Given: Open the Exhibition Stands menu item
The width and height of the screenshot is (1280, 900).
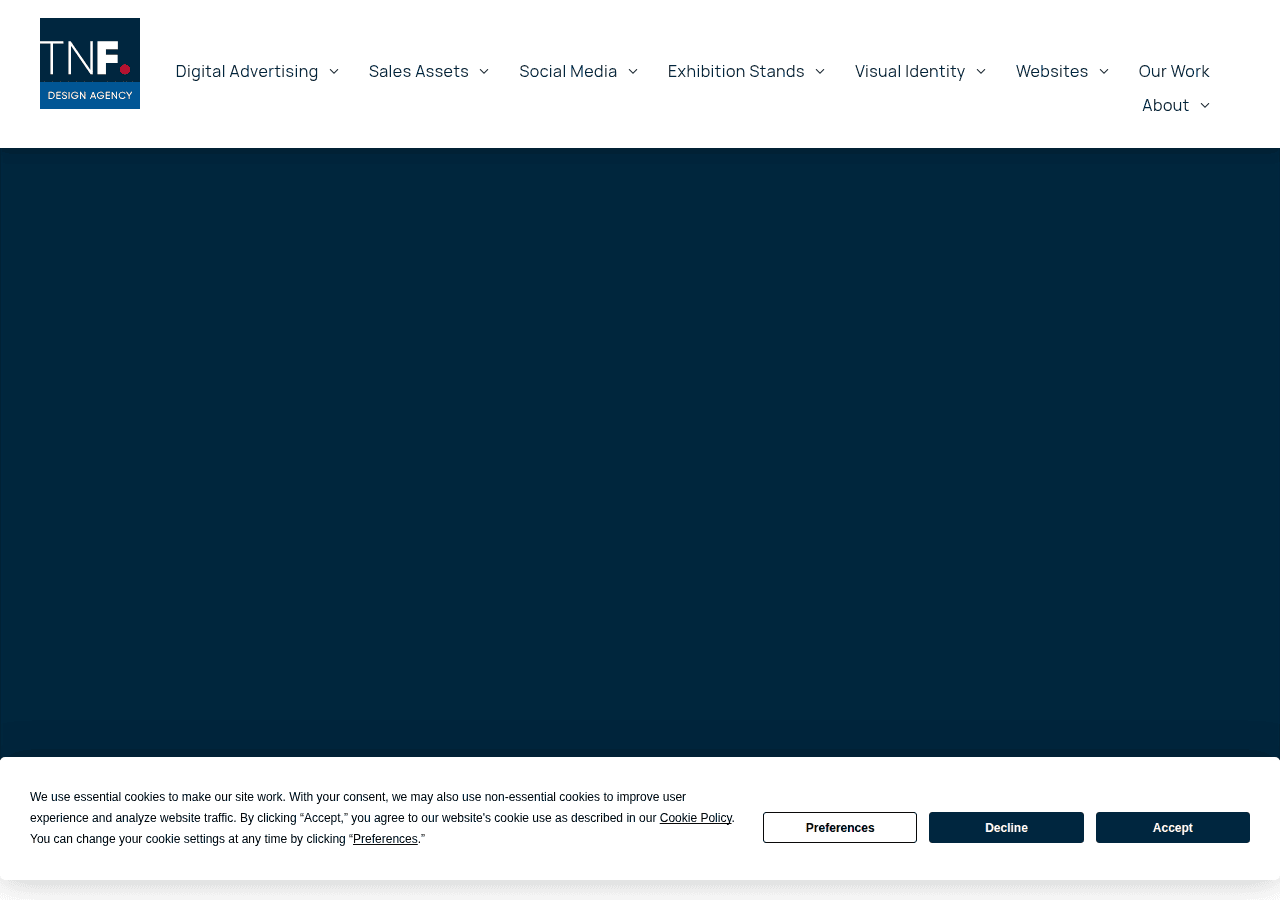Looking at the screenshot, I should (736, 71).
